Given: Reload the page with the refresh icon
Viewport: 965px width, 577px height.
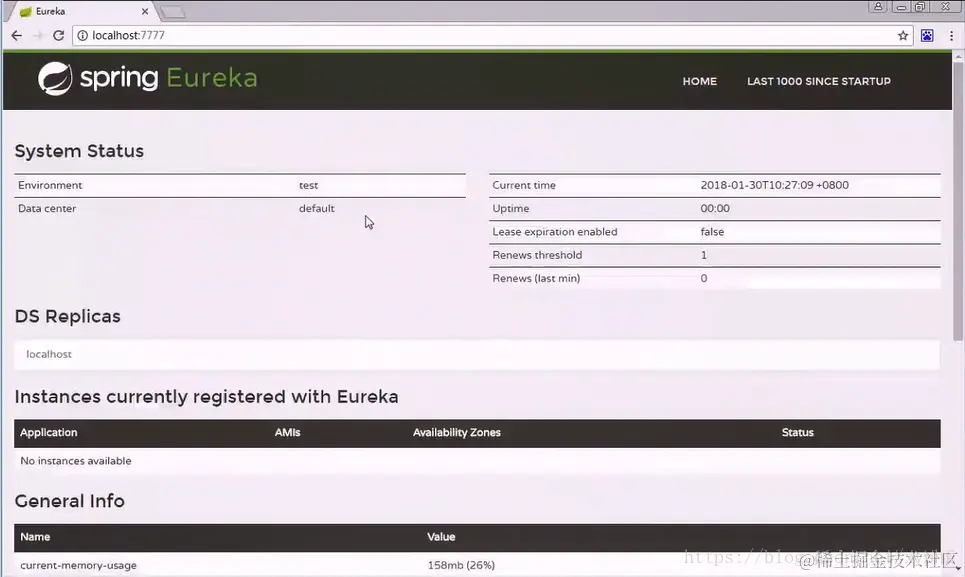Looking at the screenshot, I should coord(58,36).
